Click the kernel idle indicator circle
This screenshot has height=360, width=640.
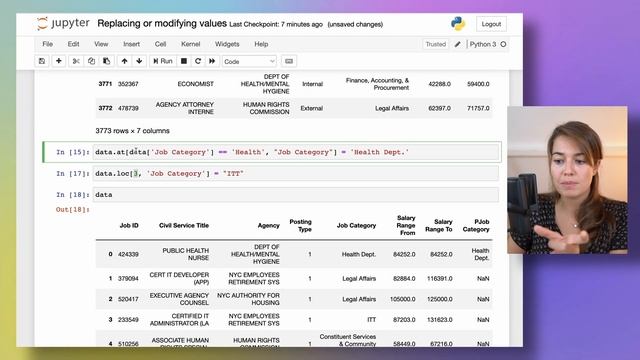pos(503,44)
